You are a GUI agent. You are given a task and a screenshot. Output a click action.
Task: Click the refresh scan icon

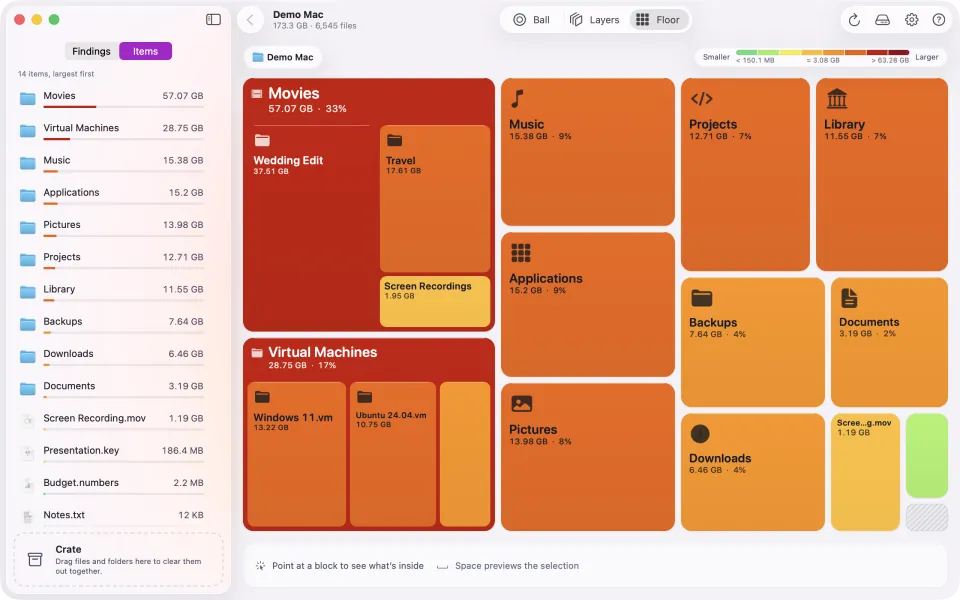click(x=854, y=20)
